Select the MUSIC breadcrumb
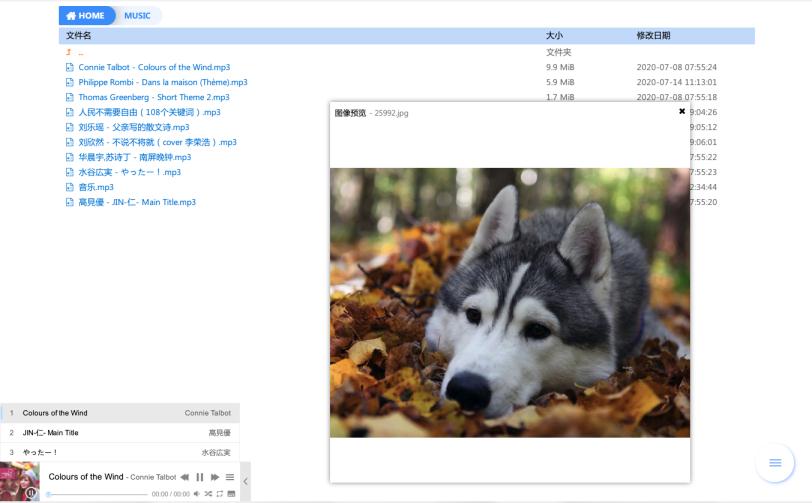Viewport: 812px width, 503px height. (x=137, y=16)
